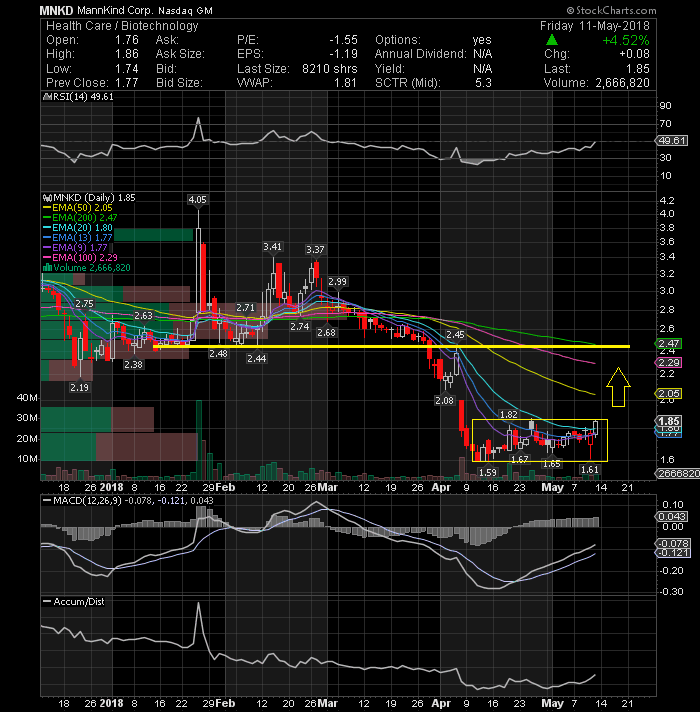
Task: Click the Chg +0.08 value
Action: [x=635, y=54]
